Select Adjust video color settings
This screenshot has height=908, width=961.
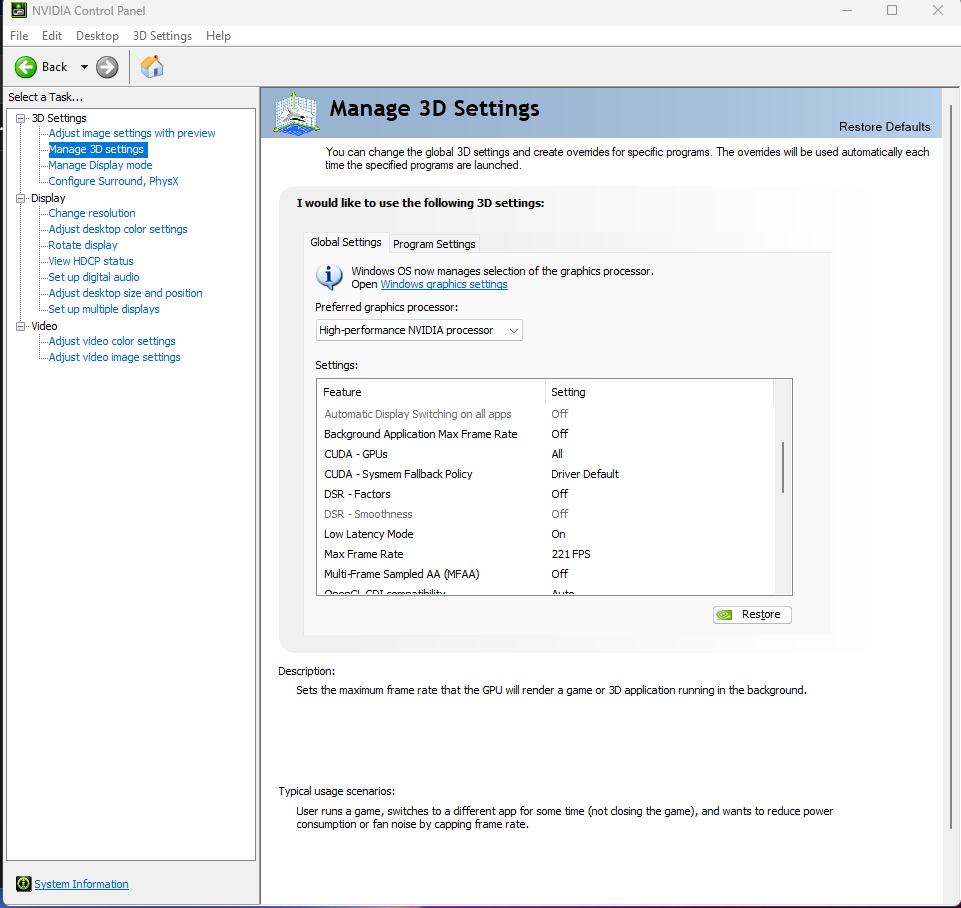[x=112, y=341]
